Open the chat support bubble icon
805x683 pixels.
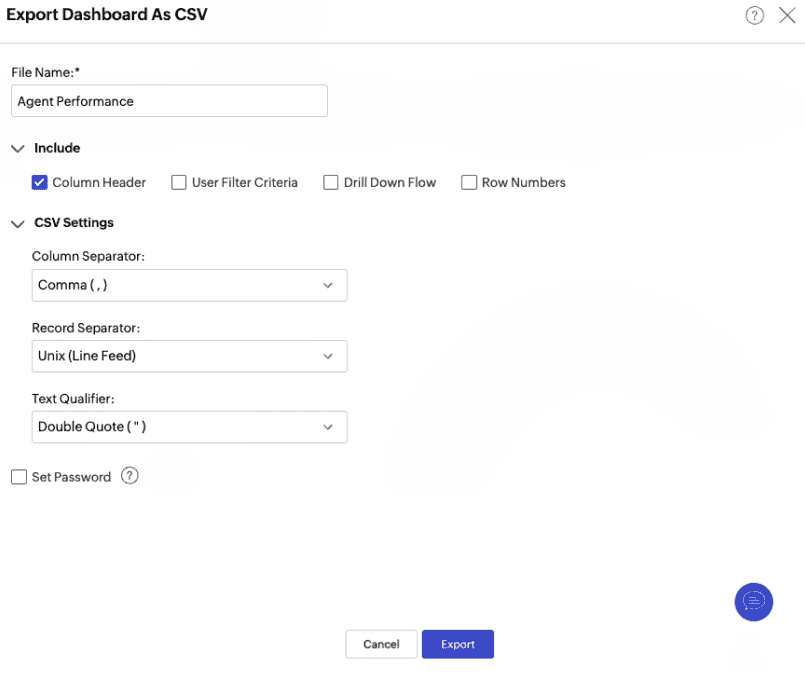pyautogui.click(x=753, y=602)
